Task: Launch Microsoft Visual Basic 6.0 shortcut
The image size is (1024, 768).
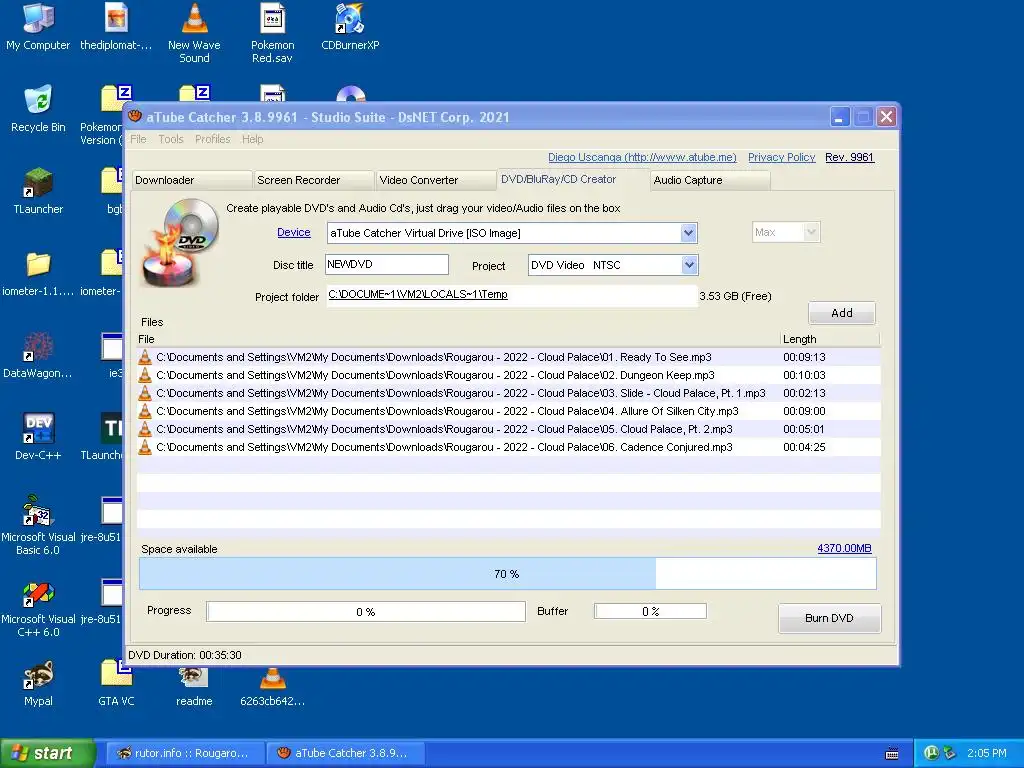Action: (38, 525)
